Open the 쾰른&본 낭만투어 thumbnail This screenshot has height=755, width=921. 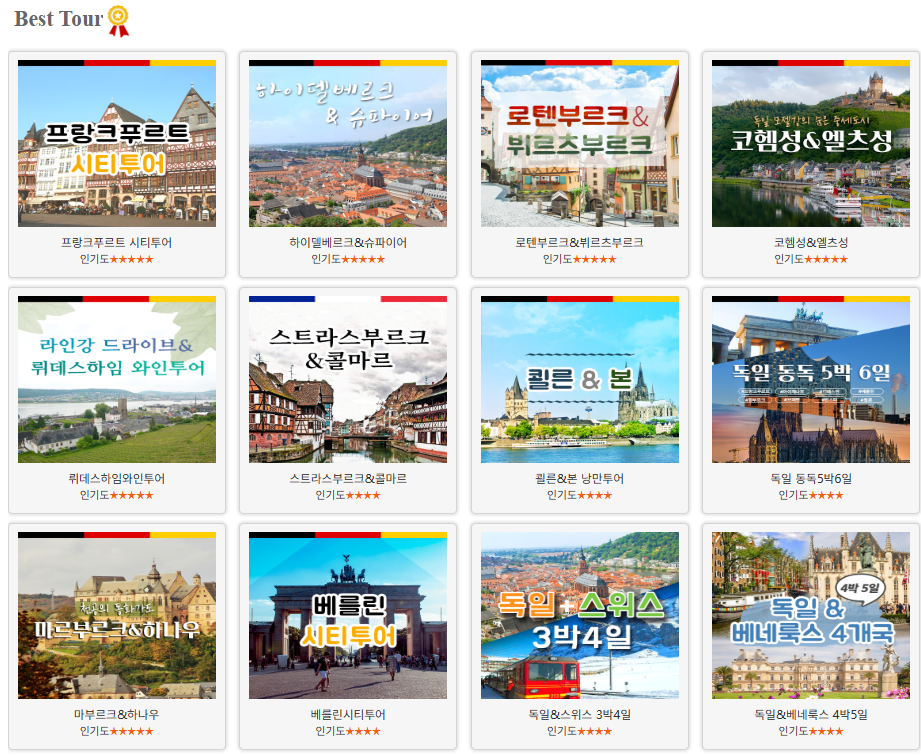point(579,380)
